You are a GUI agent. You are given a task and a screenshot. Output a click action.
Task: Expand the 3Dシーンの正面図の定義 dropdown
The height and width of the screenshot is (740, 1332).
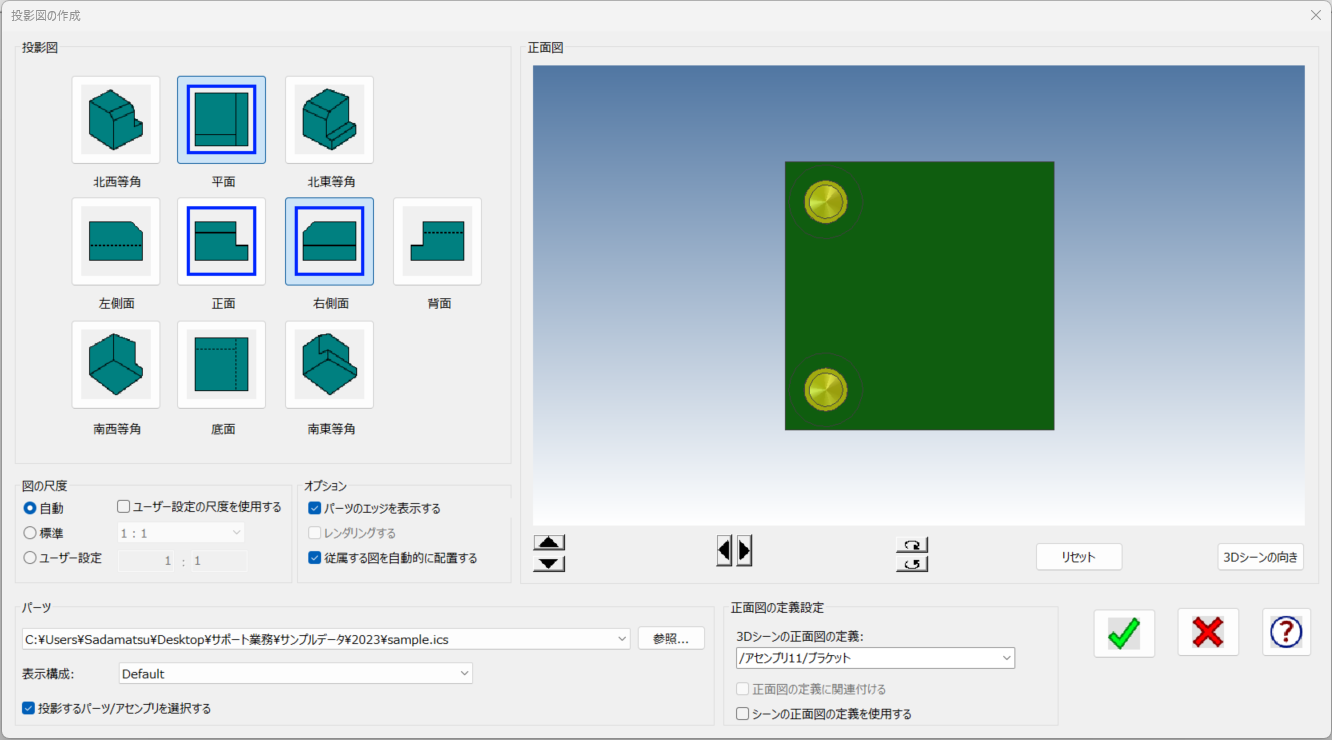pyautogui.click(x=875, y=658)
